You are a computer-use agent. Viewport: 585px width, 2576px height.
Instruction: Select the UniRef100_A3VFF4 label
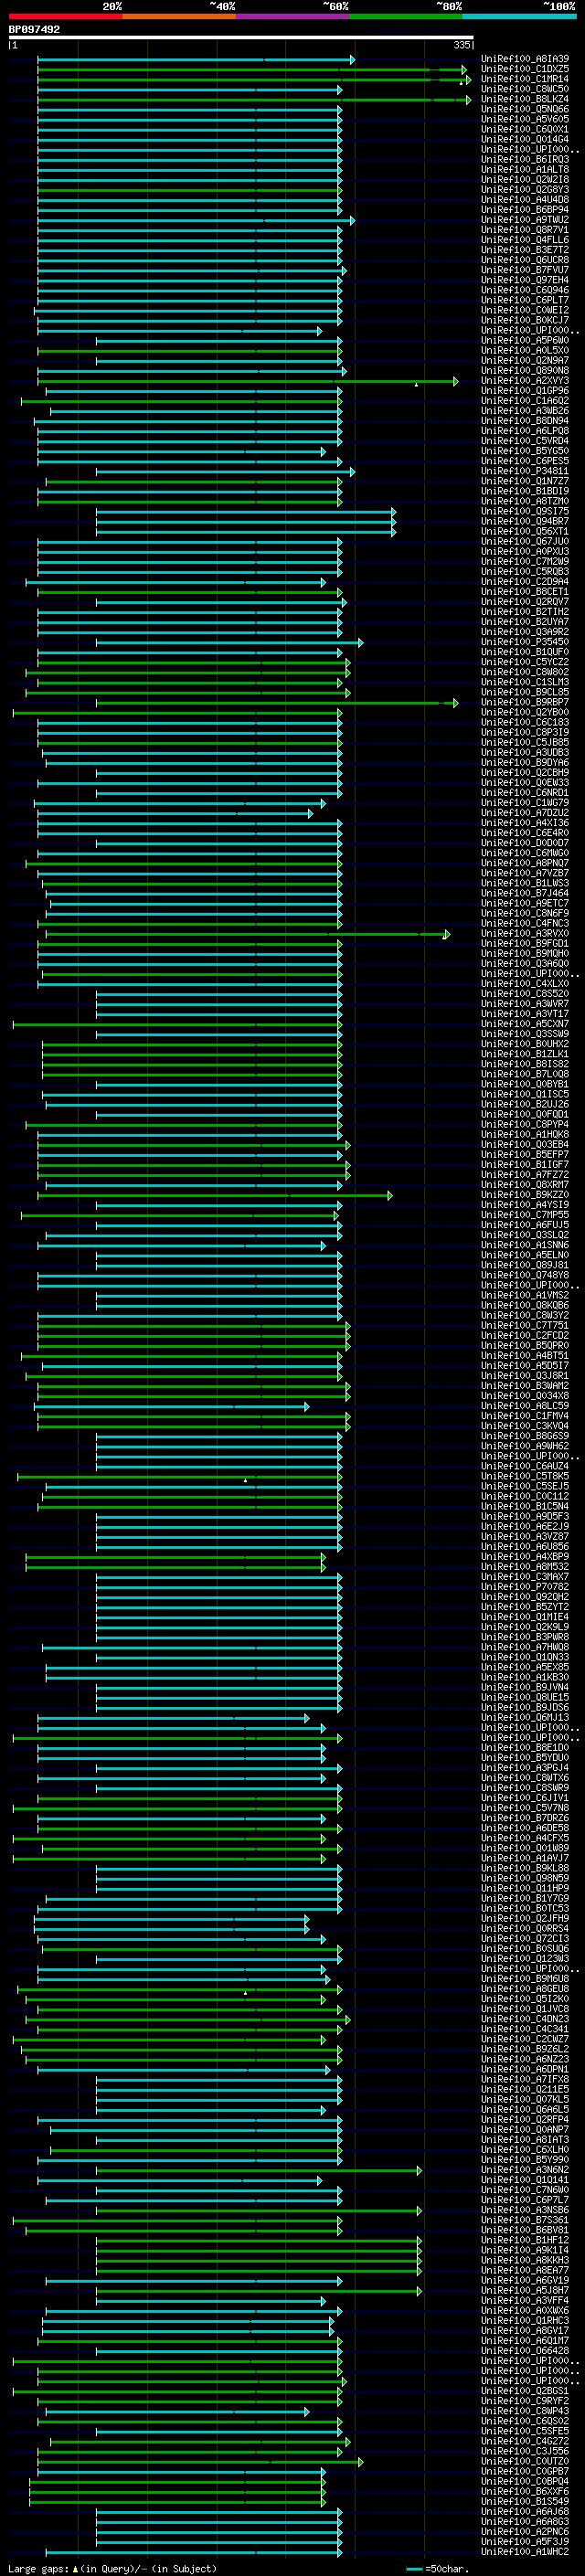click(x=525, y=2300)
